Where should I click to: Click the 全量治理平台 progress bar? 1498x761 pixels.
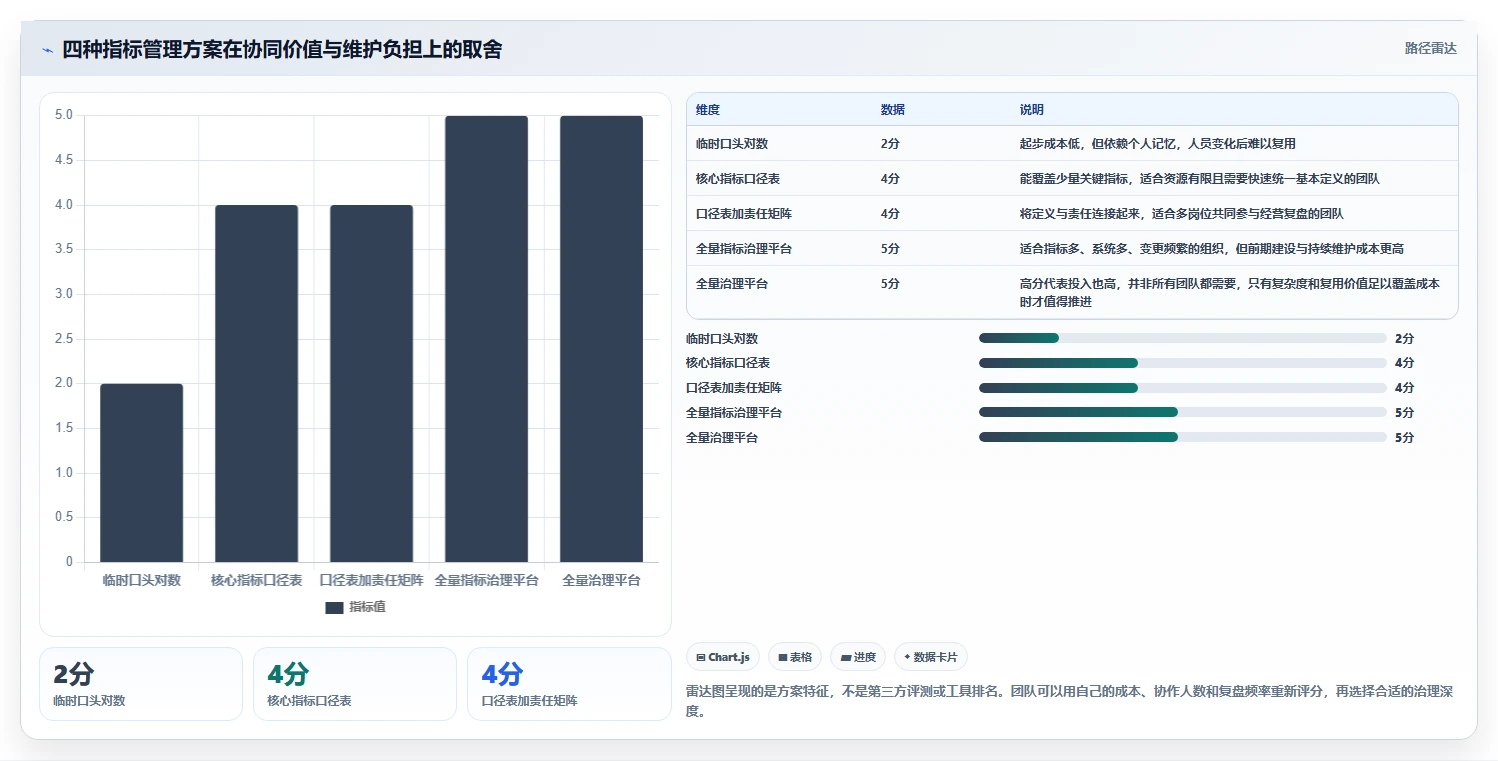click(x=1183, y=437)
